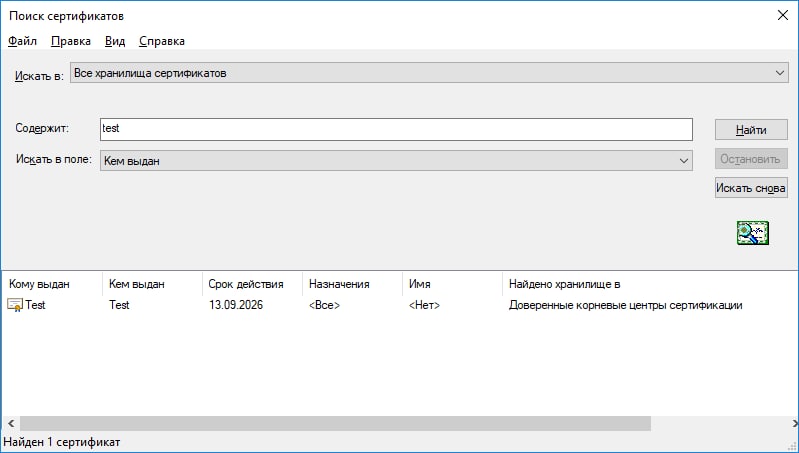Open the Правка menu
This screenshot has height=453, width=799.
(x=71, y=41)
